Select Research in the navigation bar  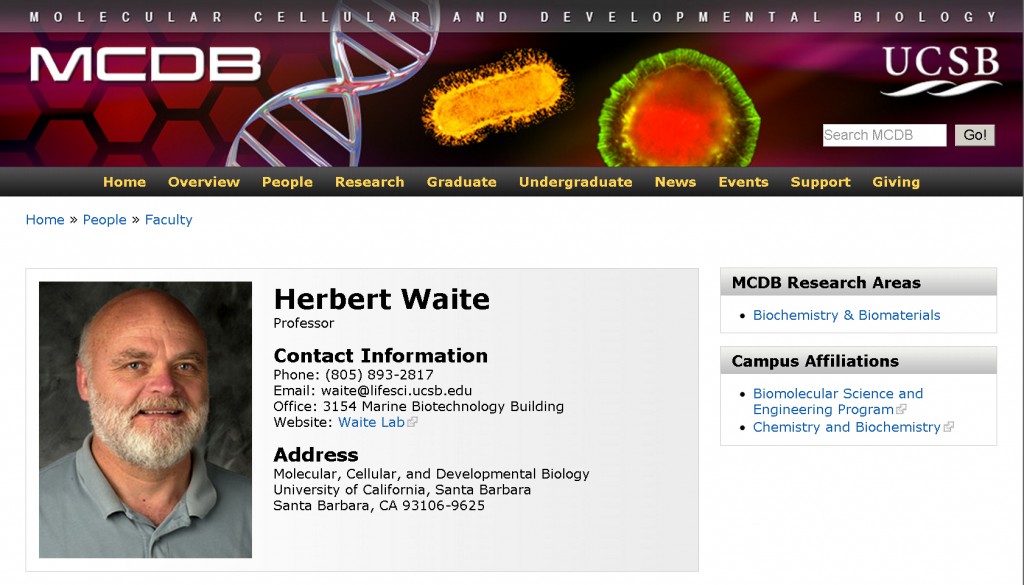370,182
